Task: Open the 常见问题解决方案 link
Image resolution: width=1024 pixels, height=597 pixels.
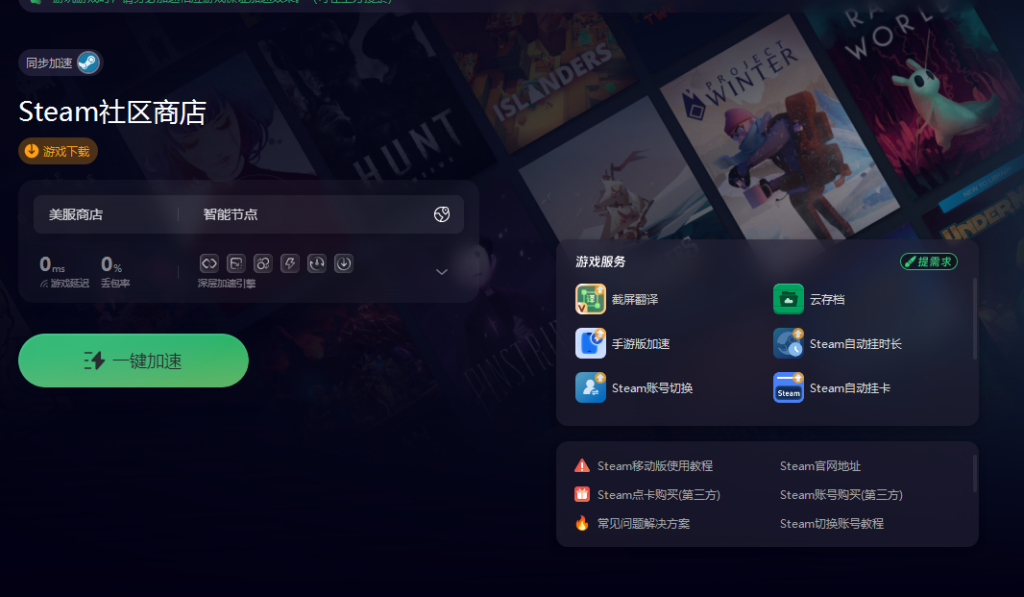Action: (643, 524)
